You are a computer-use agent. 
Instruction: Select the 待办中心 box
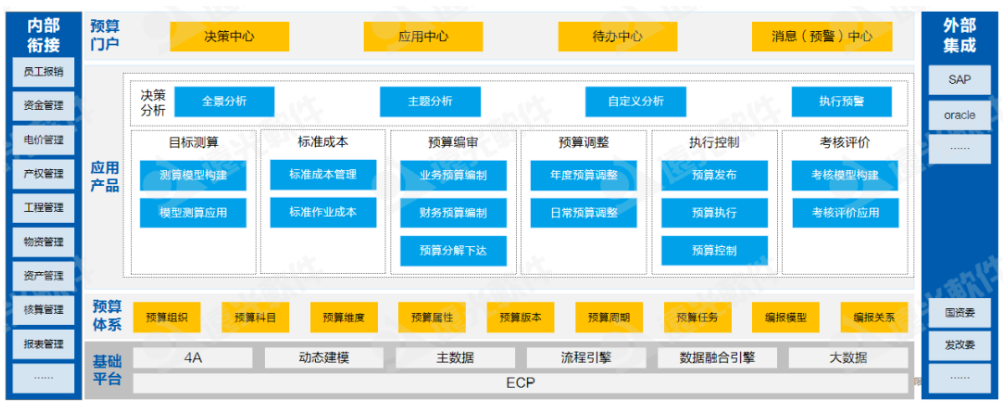click(617, 36)
